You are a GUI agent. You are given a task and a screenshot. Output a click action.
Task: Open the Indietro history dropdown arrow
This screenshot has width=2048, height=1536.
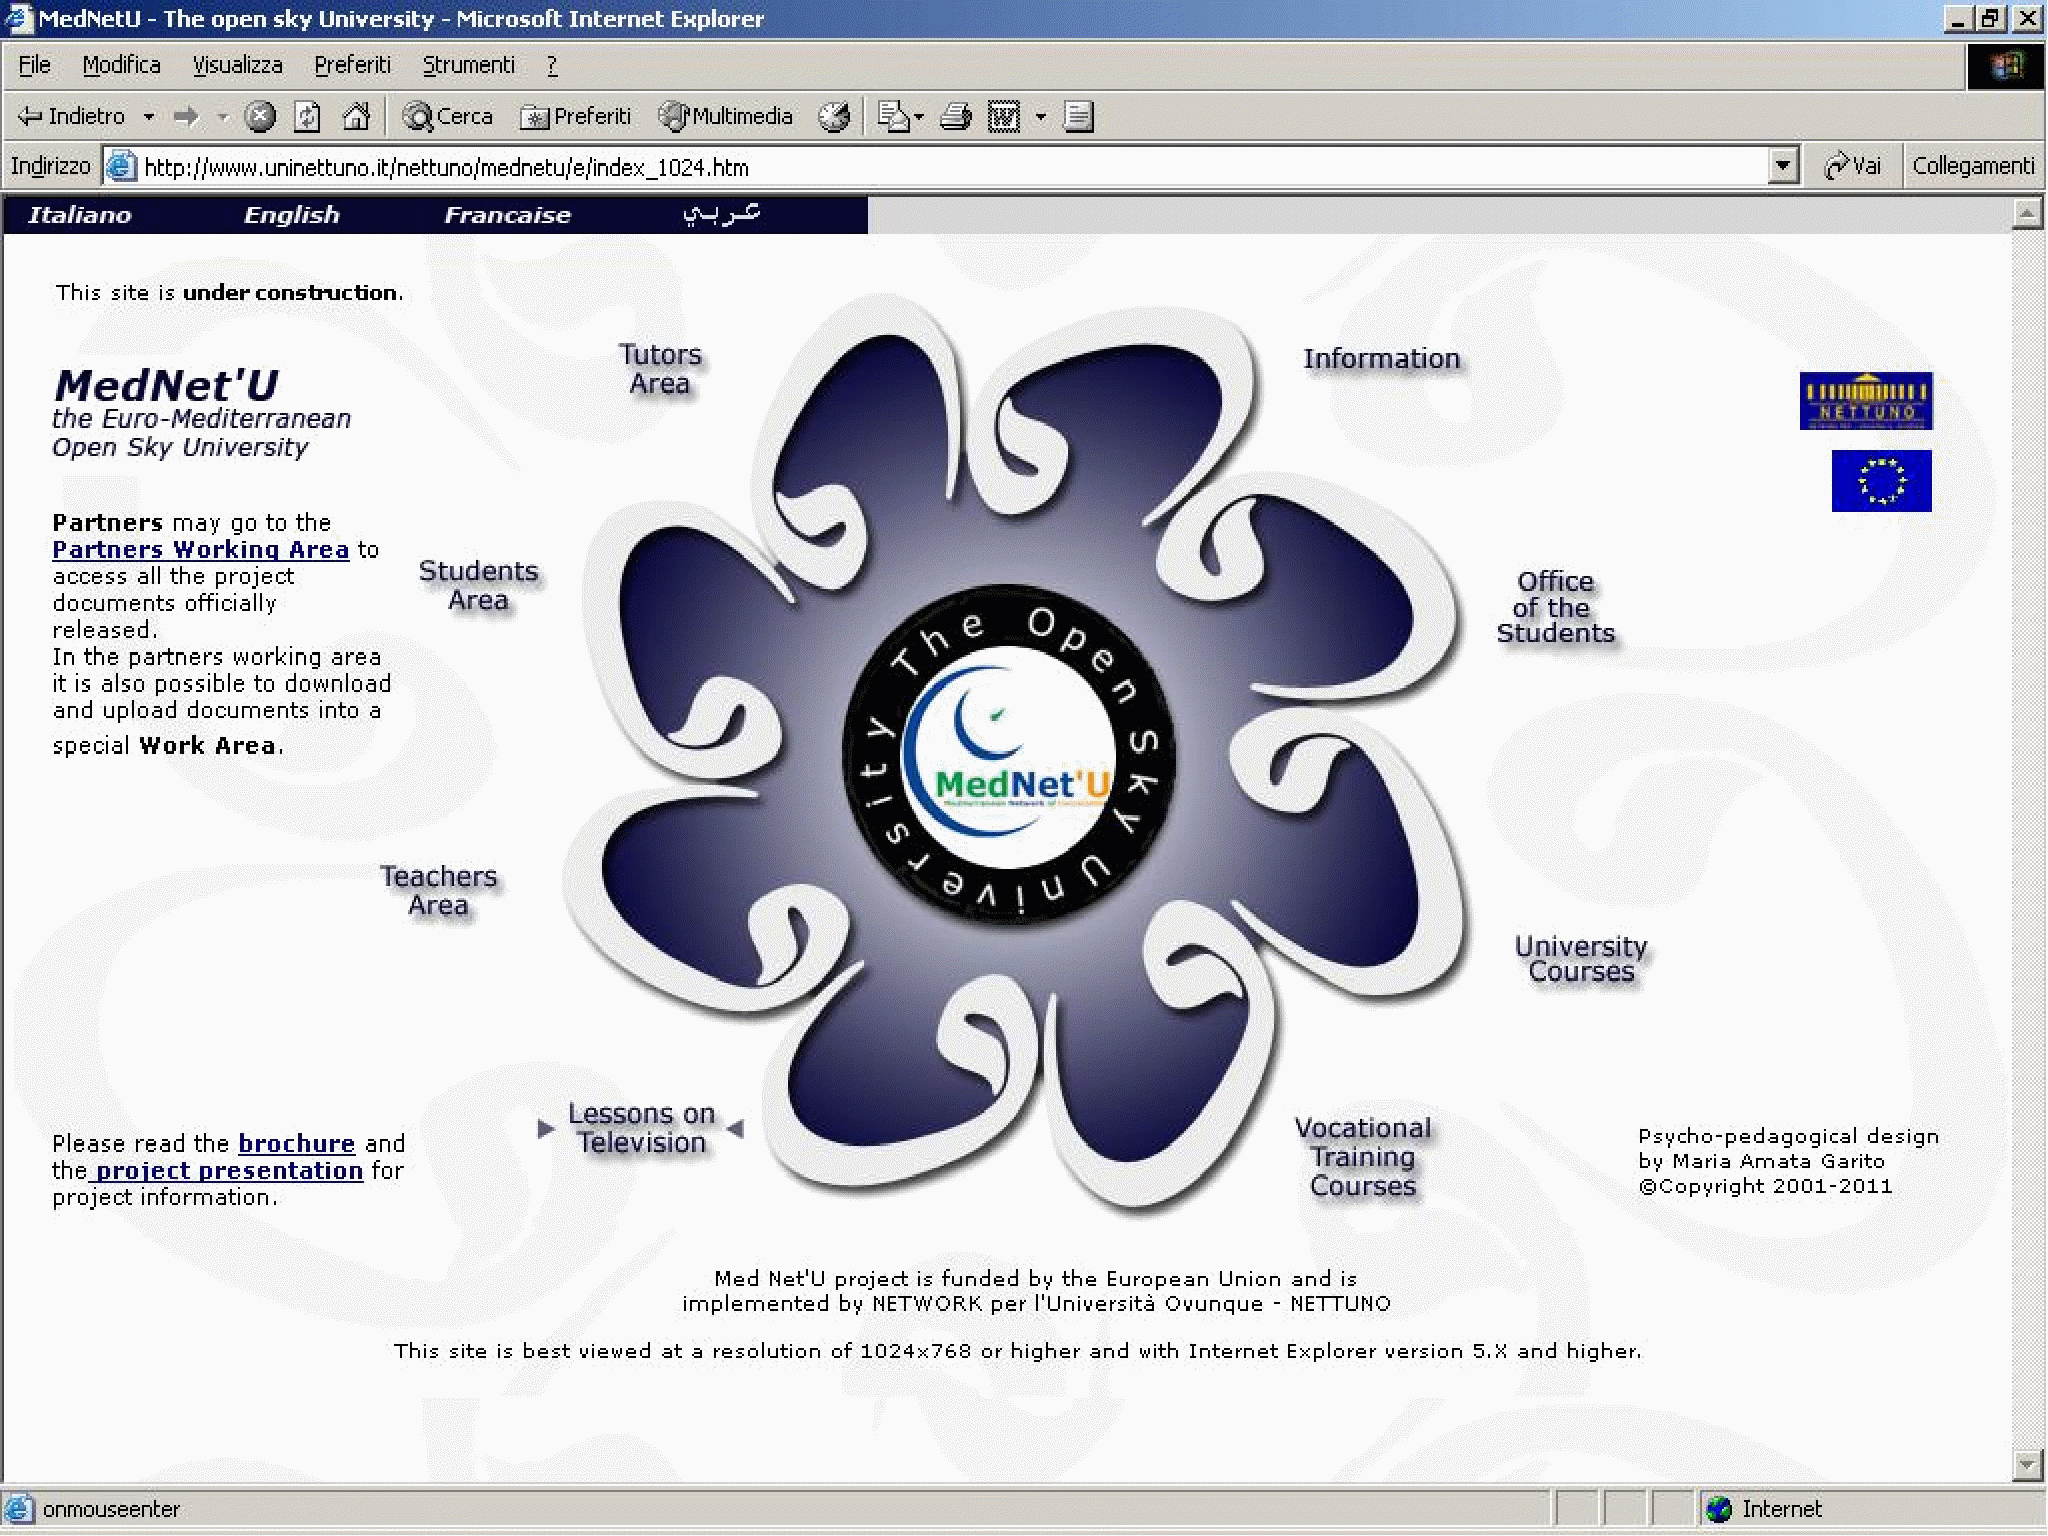click(x=149, y=117)
